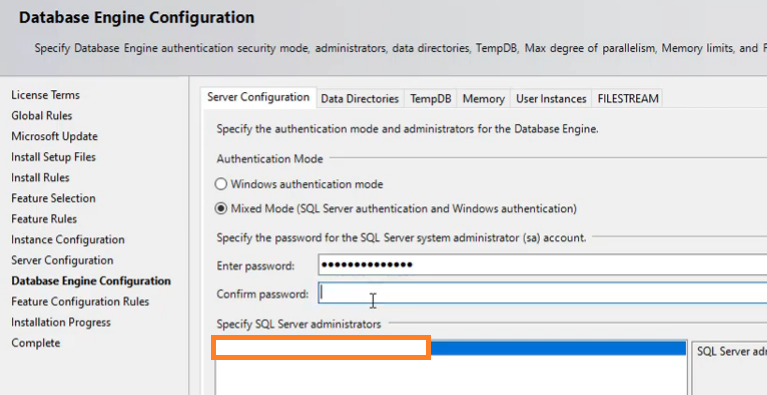The height and width of the screenshot is (395, 767).
Task: Open the TempDB tab
Action: tap(430, 99)
